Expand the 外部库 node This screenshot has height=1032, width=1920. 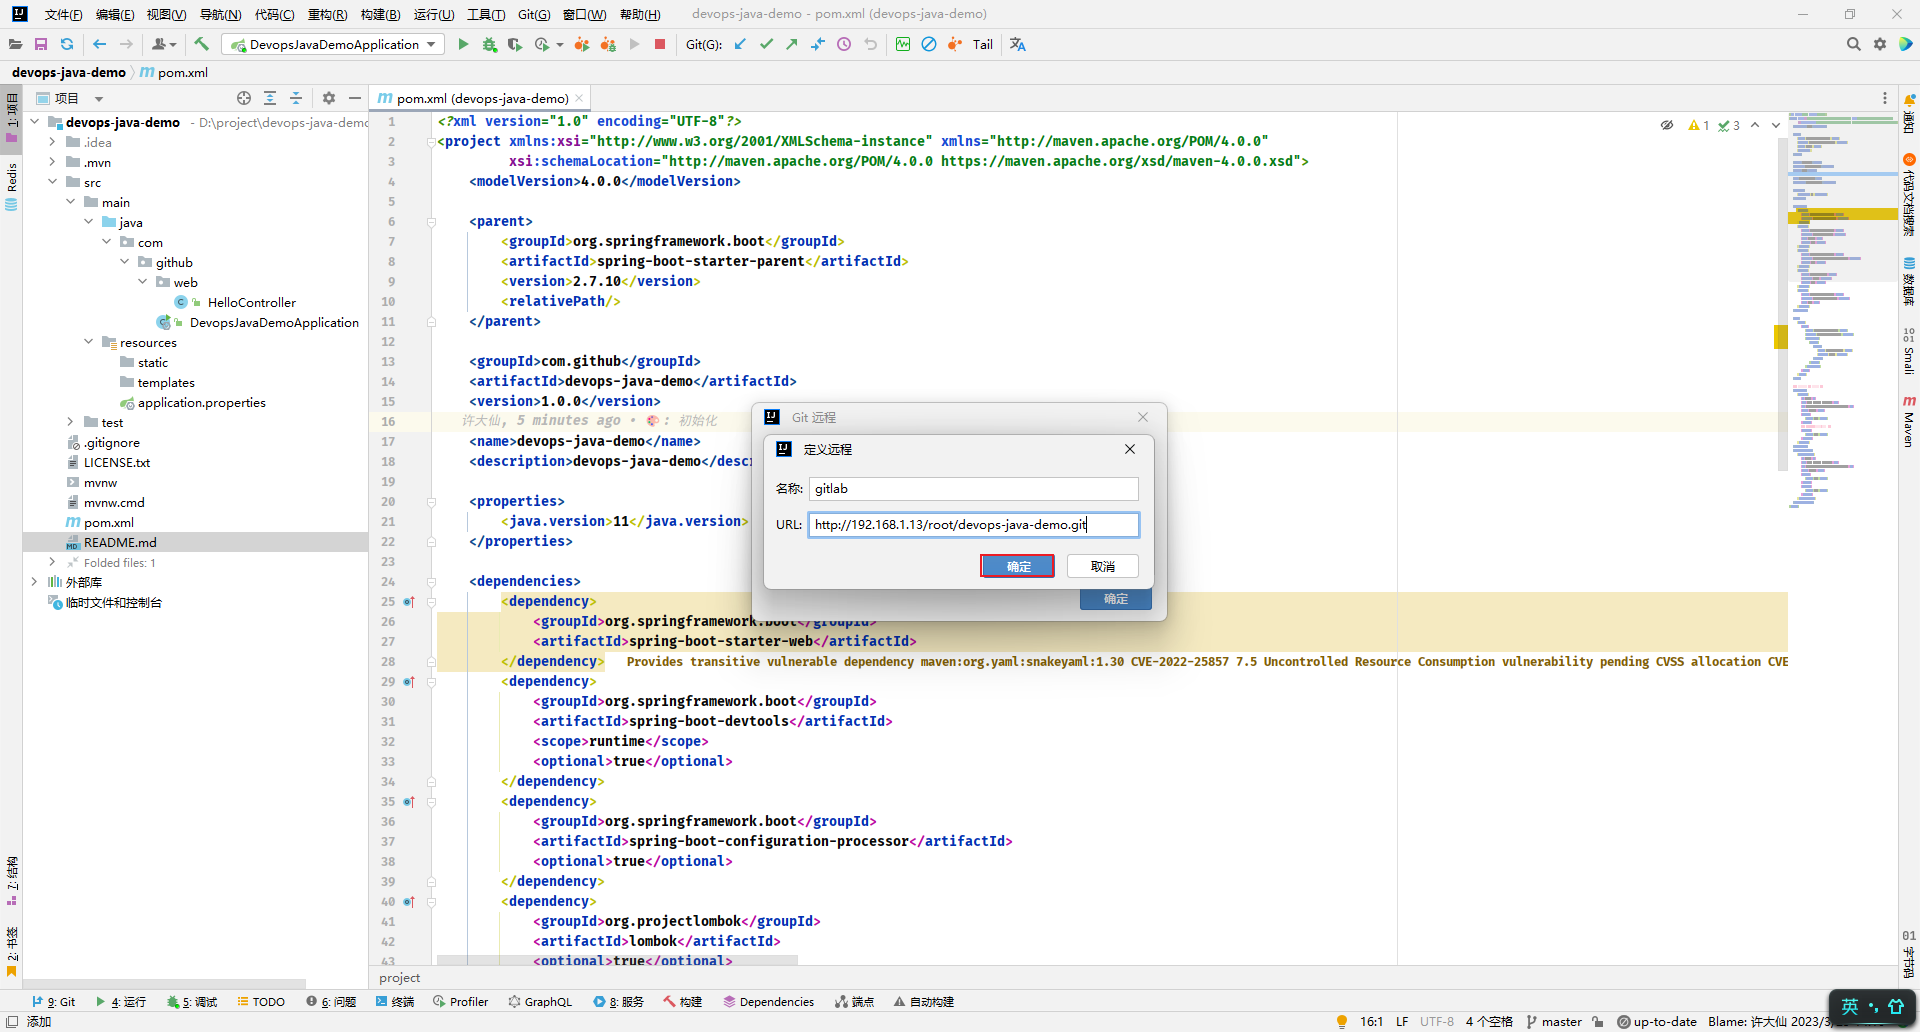34,582
